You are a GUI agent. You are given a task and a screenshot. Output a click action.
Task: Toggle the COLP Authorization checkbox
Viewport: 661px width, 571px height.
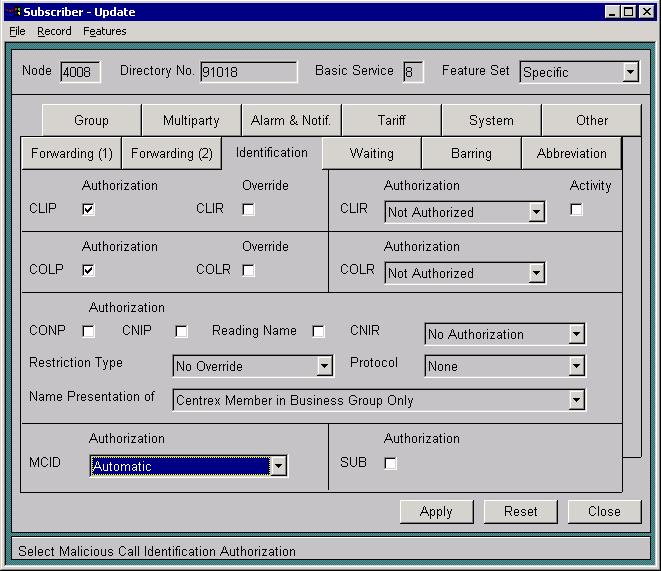click(89, 270)
